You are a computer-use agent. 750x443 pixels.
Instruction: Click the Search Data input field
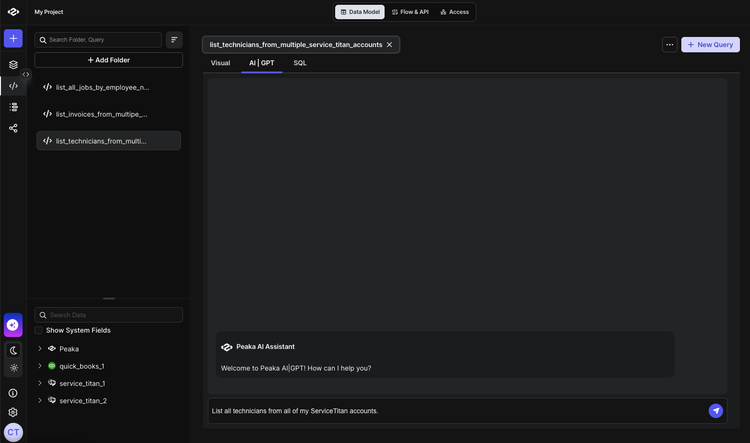[x=109, y=315]
